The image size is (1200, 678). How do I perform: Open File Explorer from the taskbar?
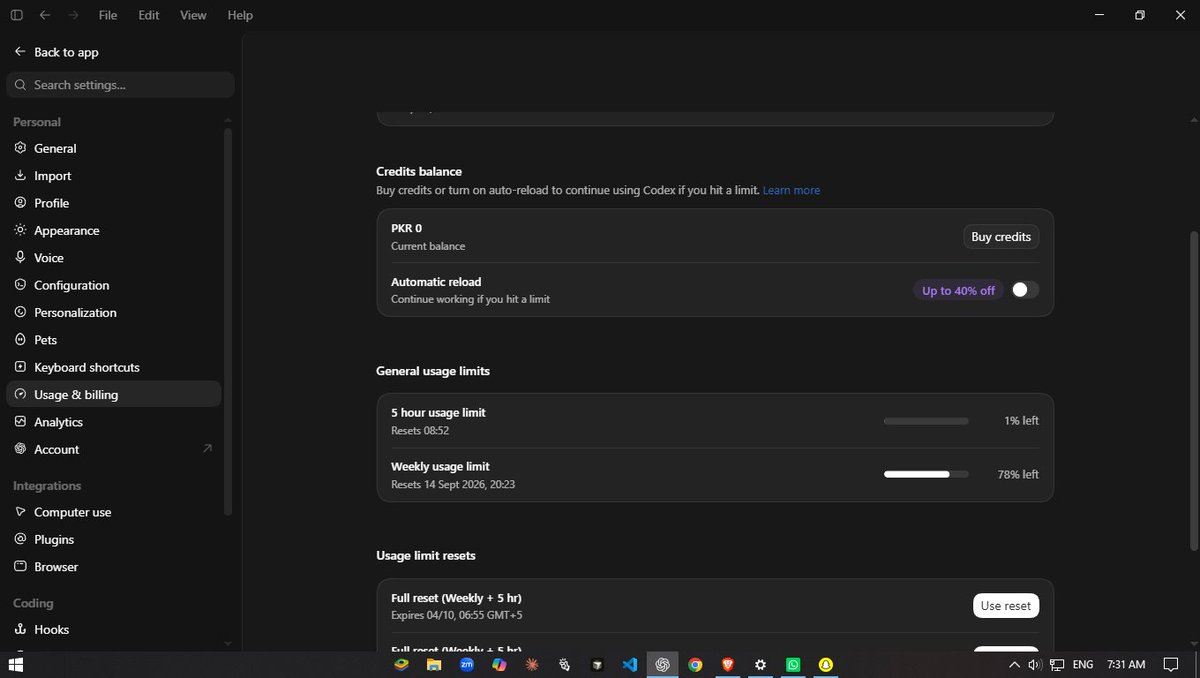pos(433,664)
